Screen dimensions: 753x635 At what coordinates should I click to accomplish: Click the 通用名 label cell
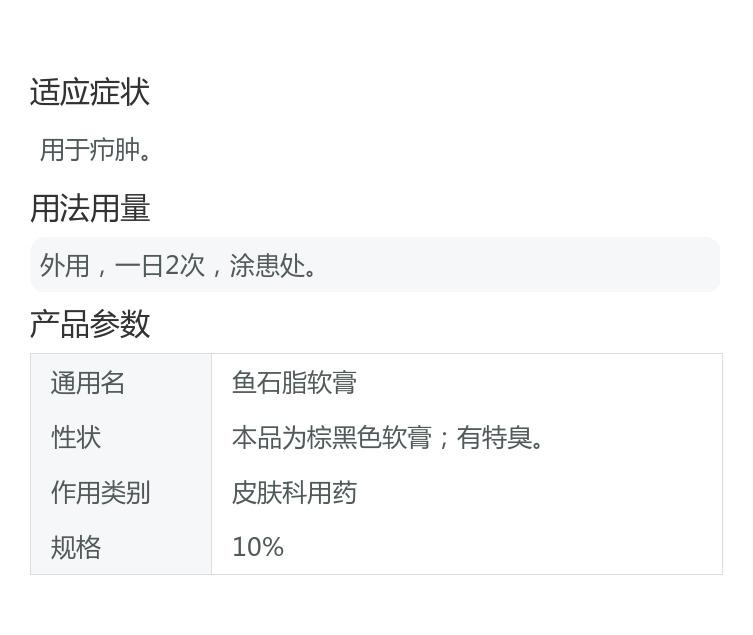[x=121, y=383]
